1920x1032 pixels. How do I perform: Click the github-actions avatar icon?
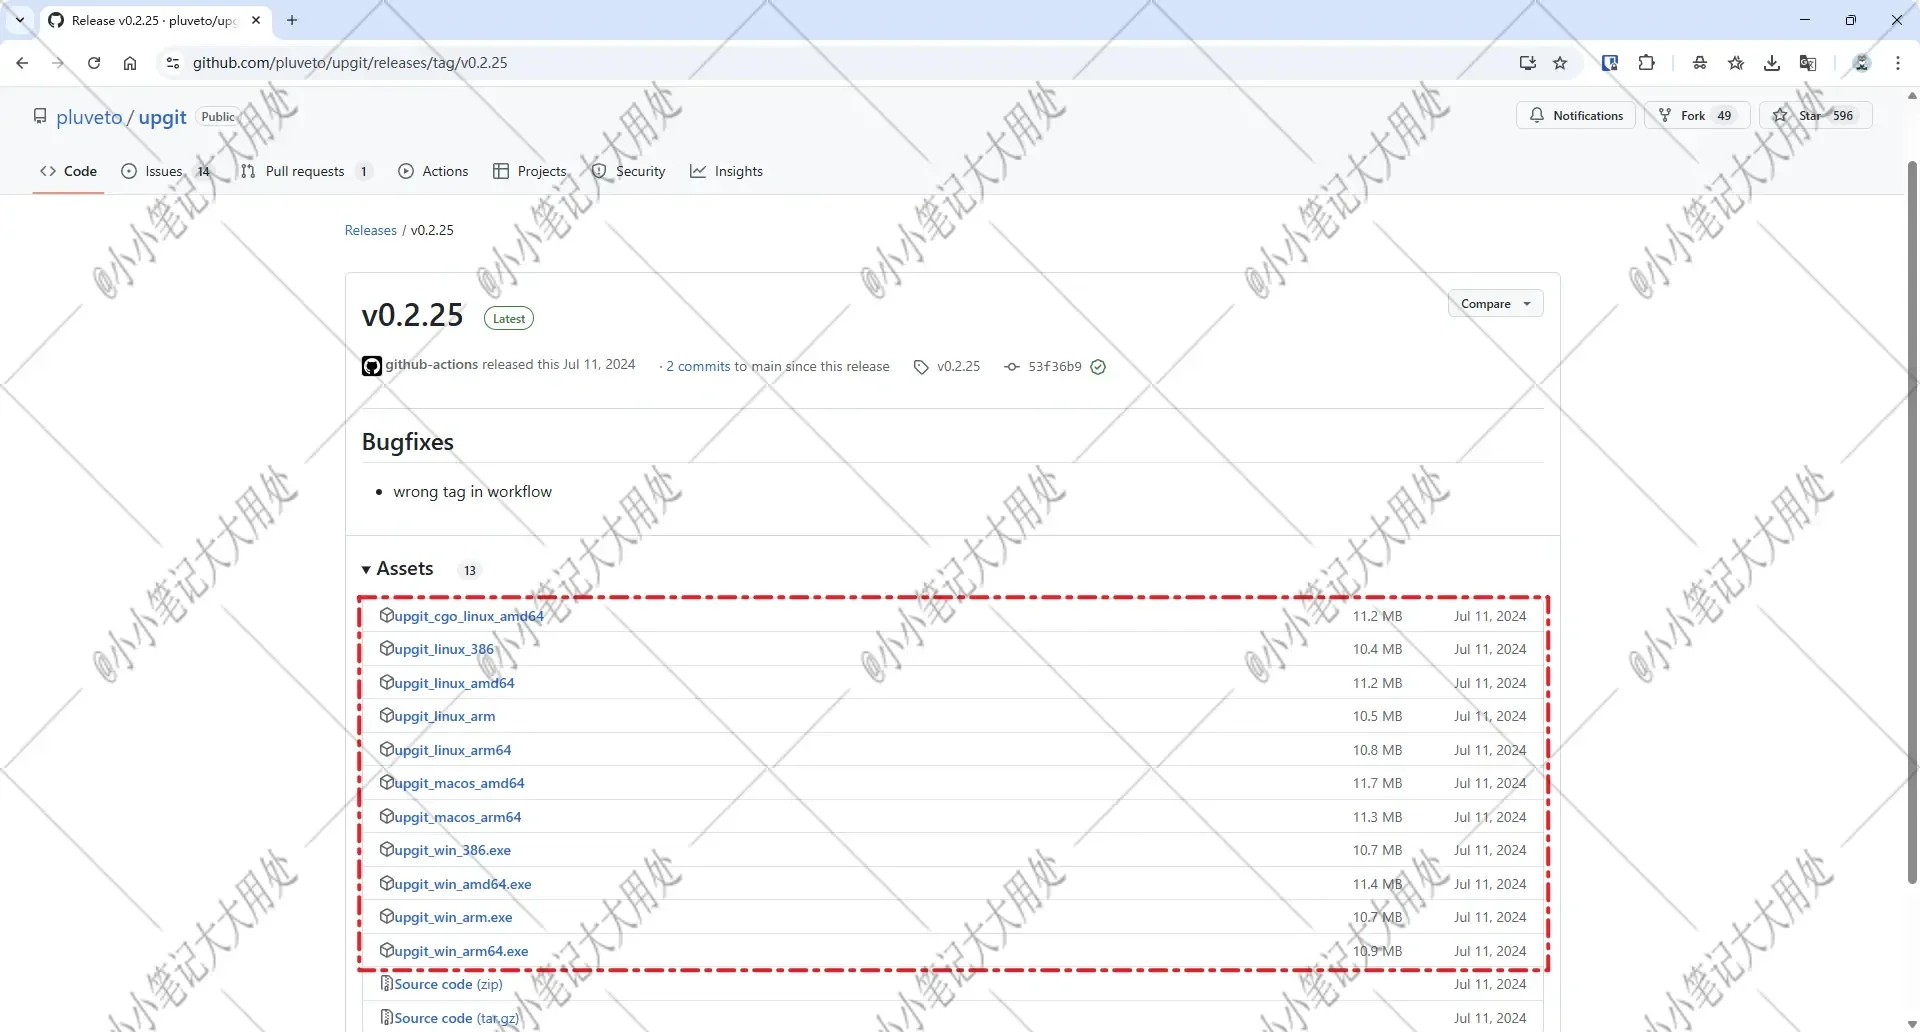pyautogui.click(x=372, y=366)
